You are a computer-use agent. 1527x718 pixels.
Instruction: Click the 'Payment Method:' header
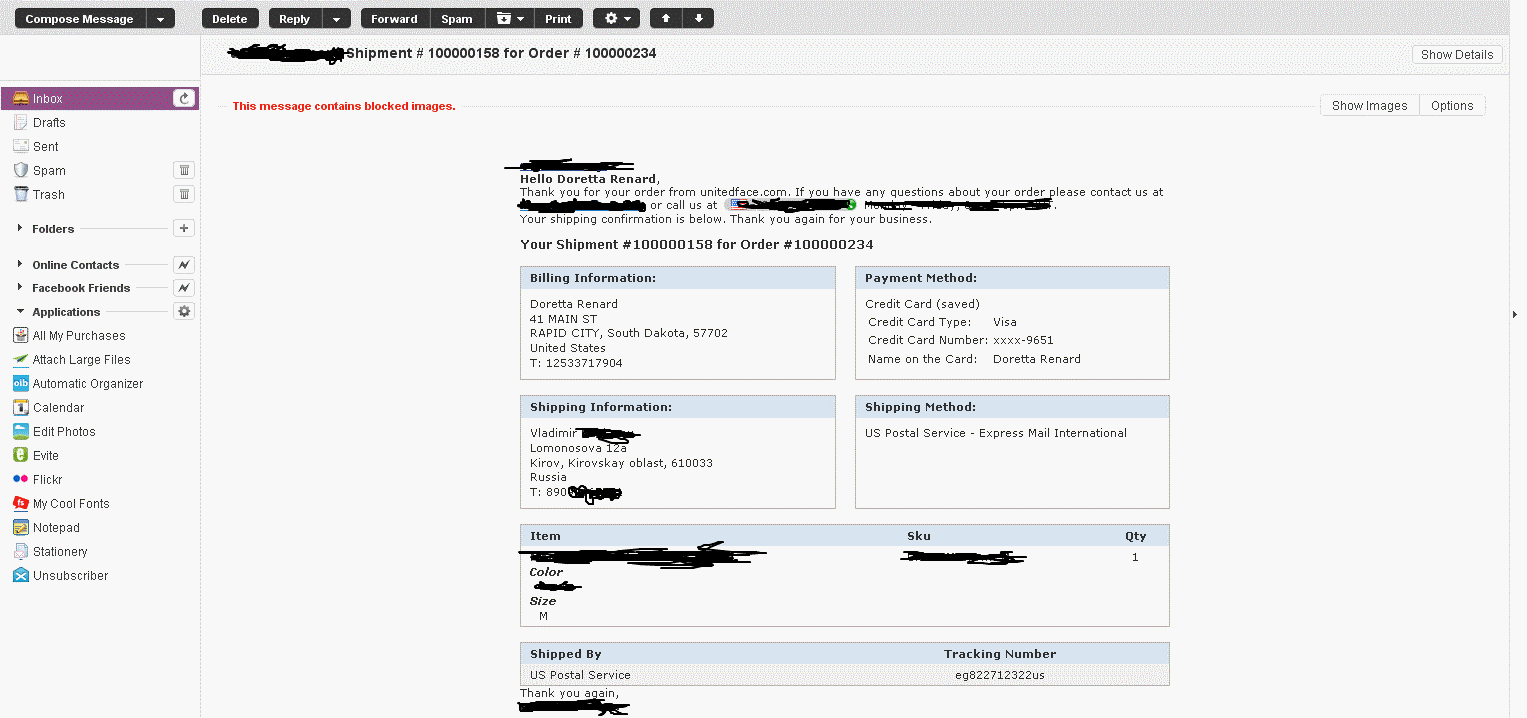921,278
